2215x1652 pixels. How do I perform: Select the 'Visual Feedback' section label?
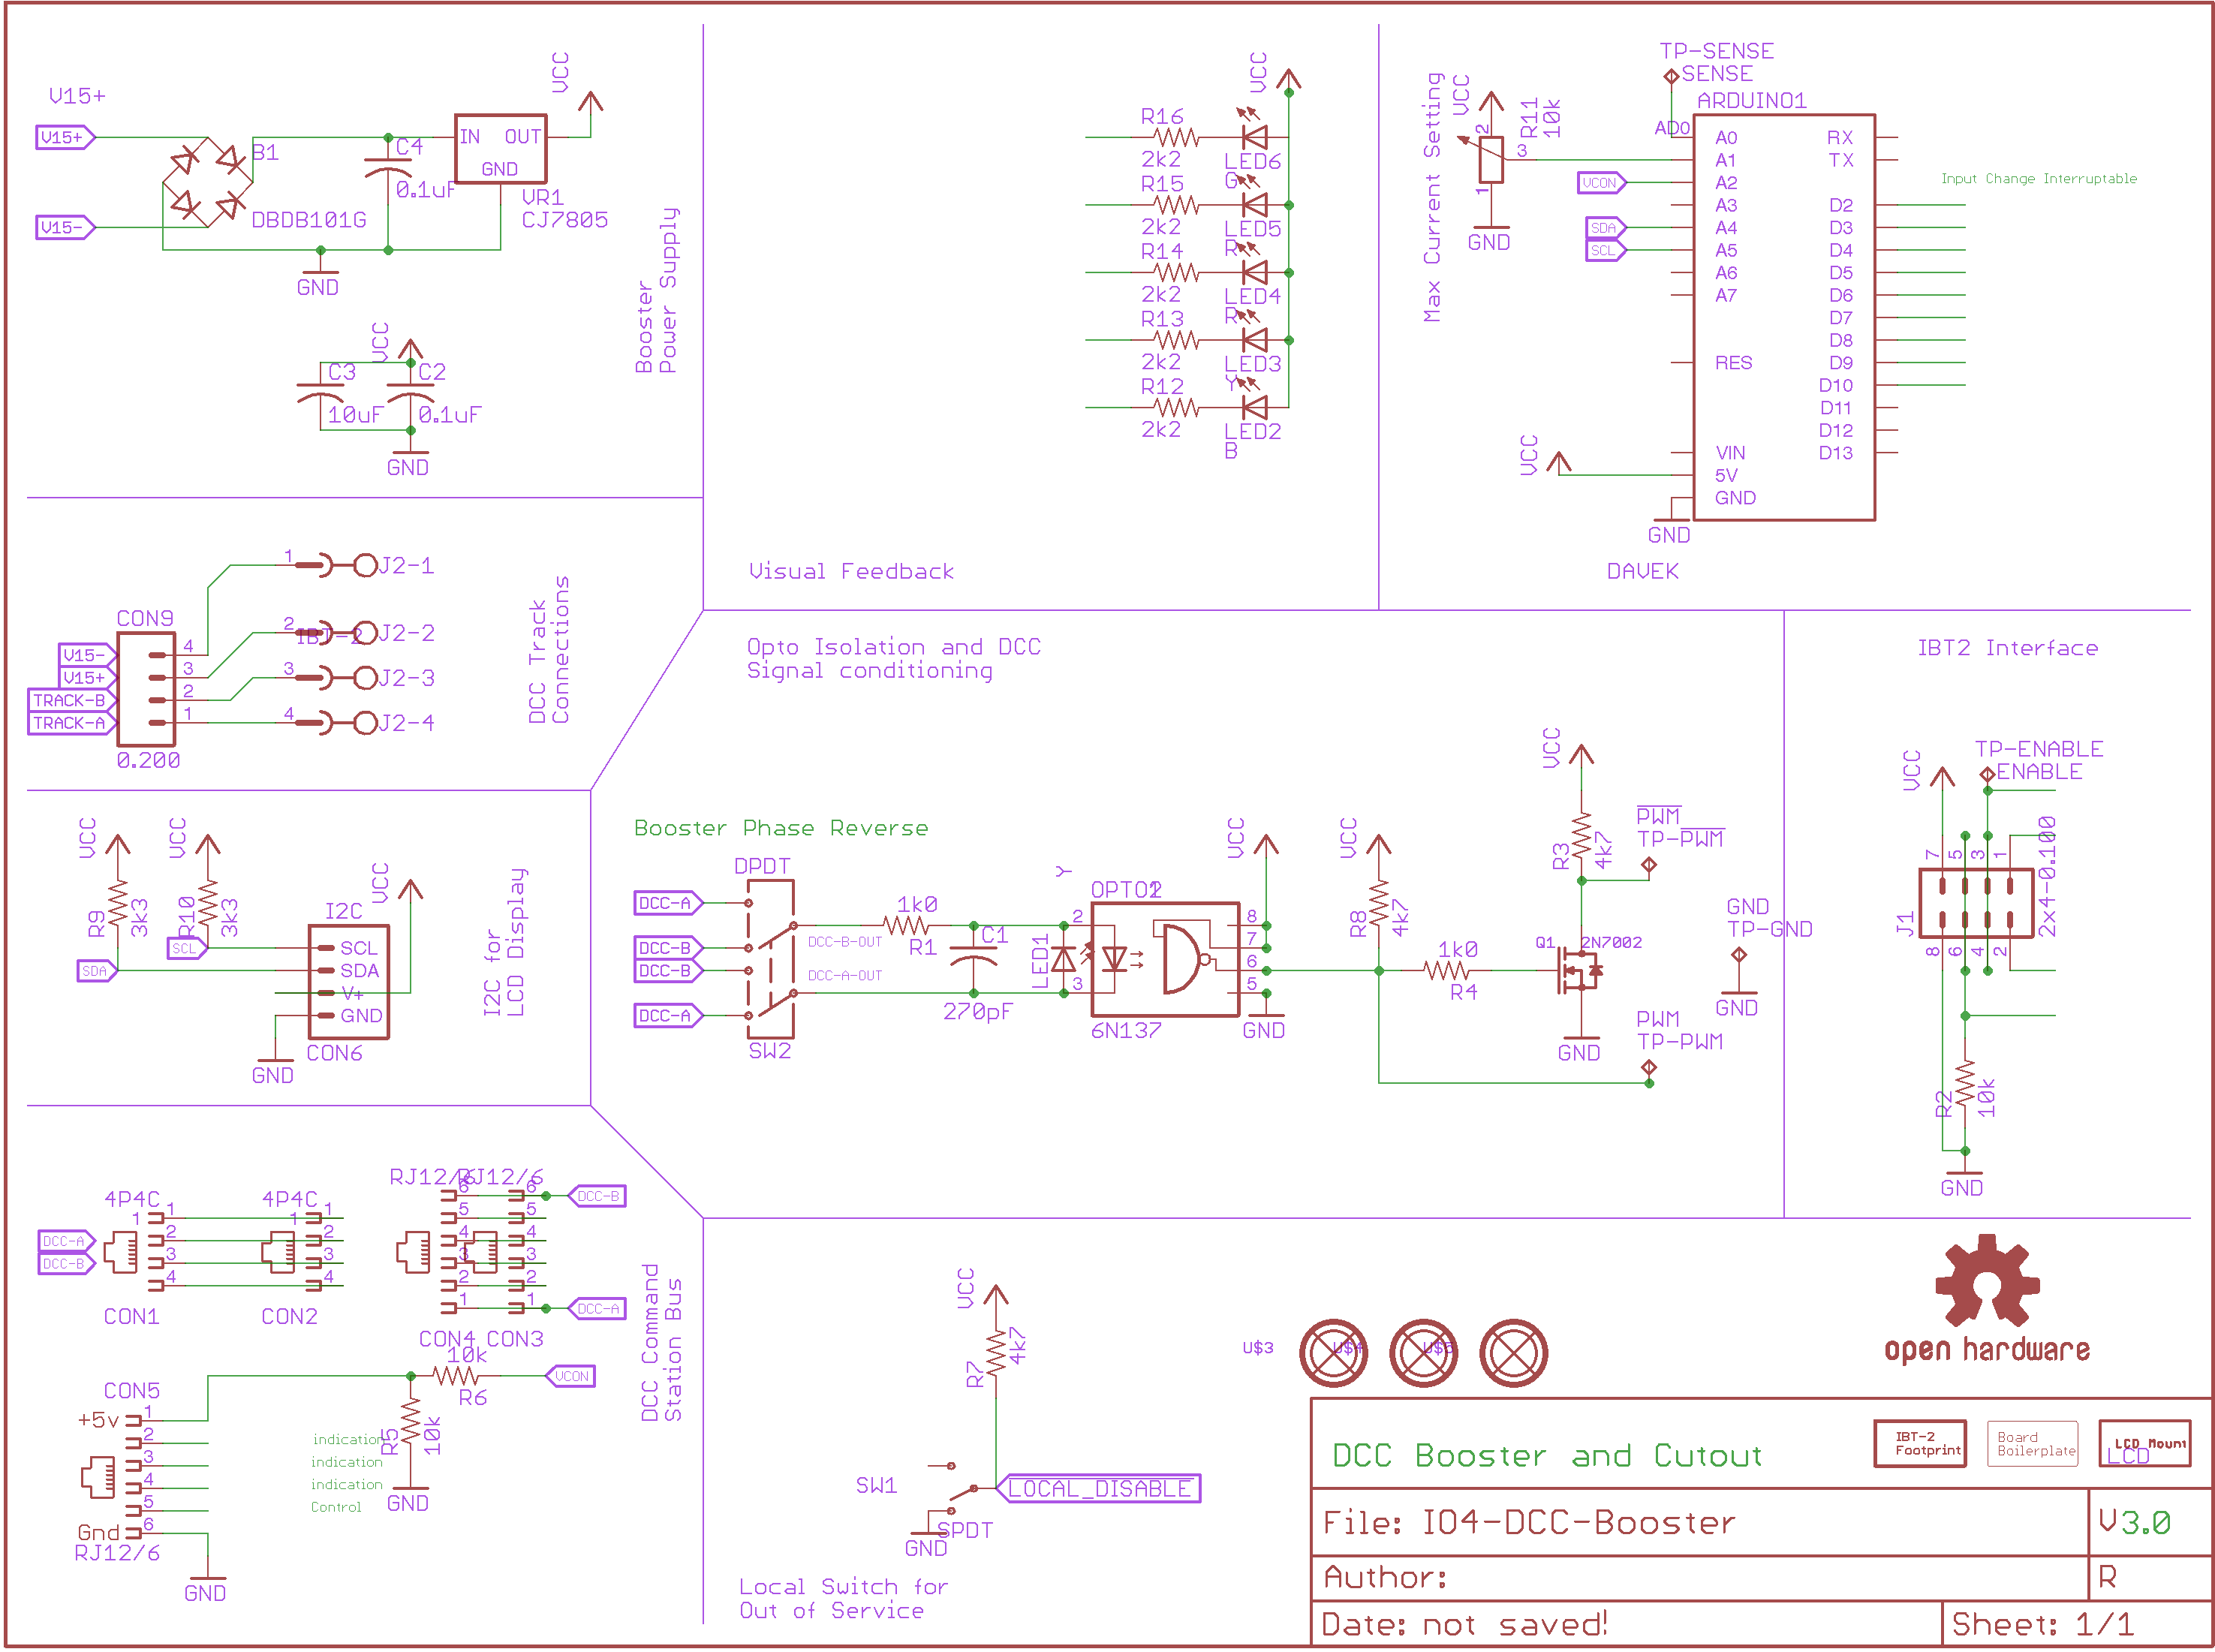[851, 571]
